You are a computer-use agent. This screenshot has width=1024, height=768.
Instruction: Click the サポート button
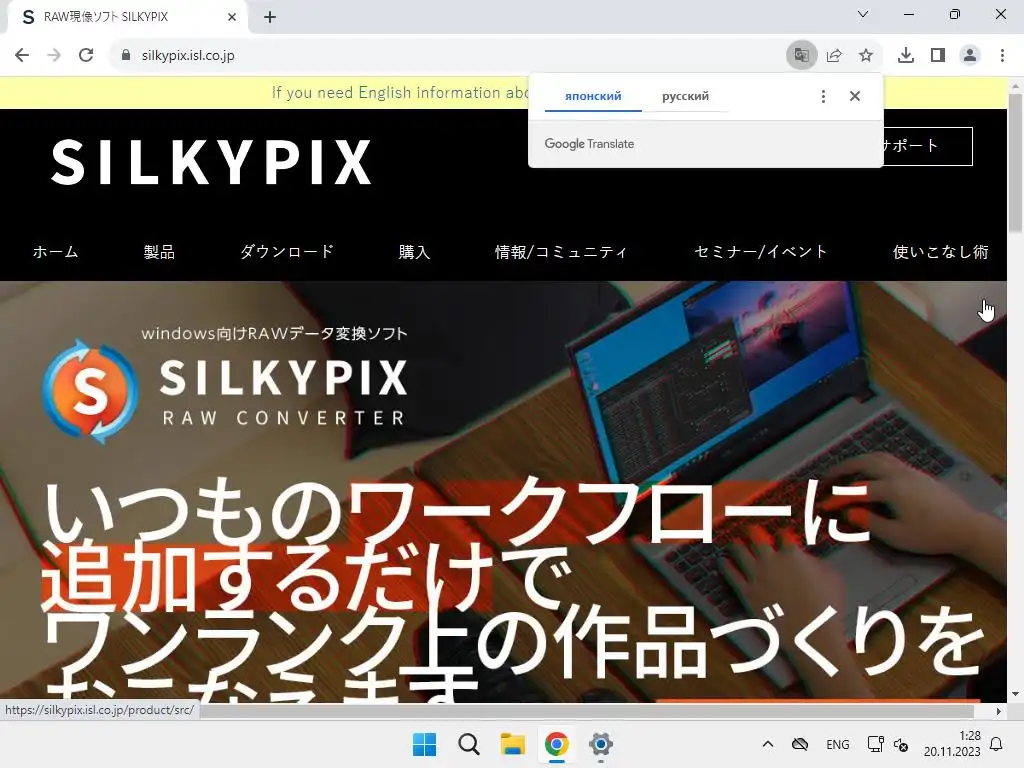(927, 146)
